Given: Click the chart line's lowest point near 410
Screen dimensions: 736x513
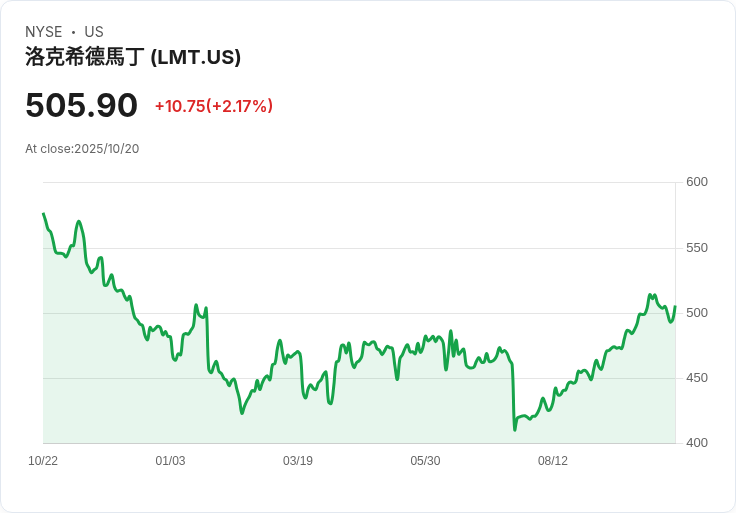Looking at the screenshot, I should point(515,429).
